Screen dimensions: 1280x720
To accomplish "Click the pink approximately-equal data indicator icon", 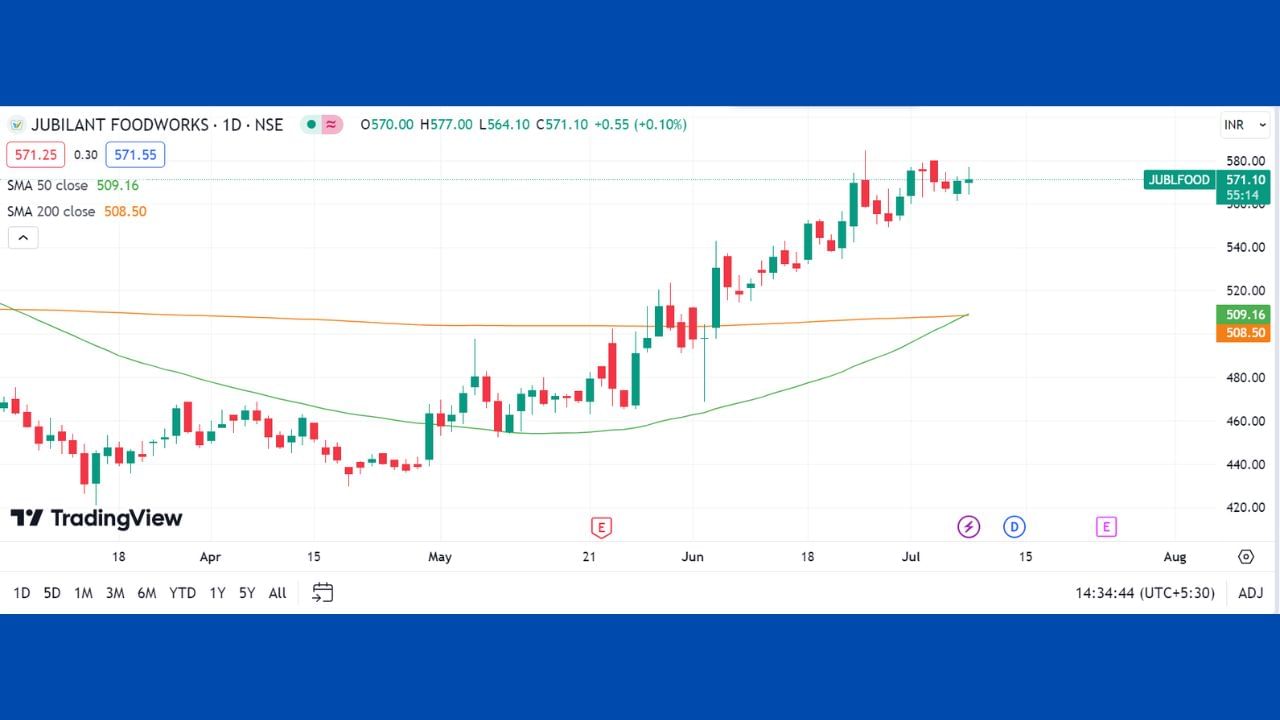I will click(x=332, y=125).
